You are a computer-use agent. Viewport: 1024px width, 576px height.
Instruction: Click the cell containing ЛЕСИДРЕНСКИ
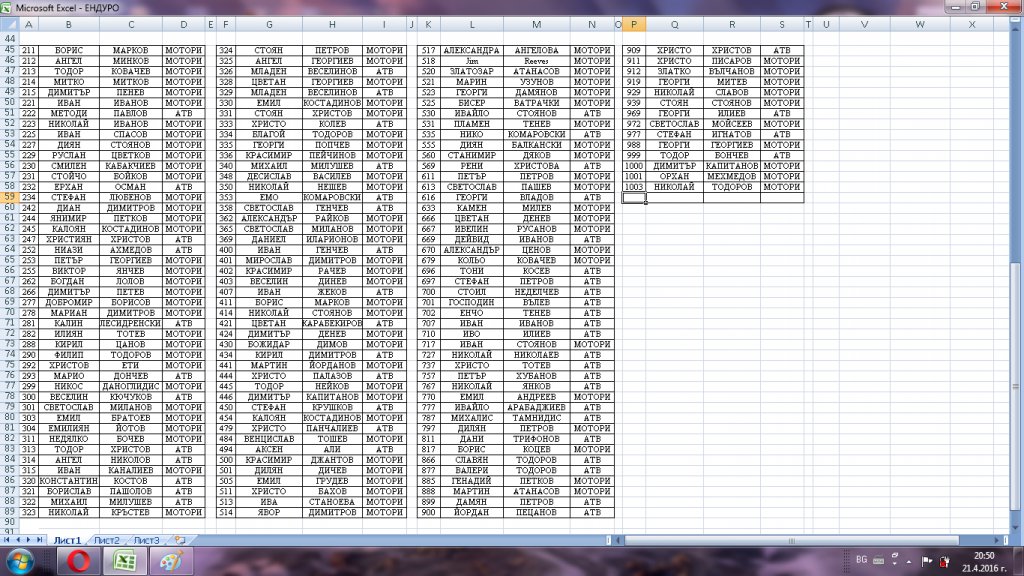[131, 323]
